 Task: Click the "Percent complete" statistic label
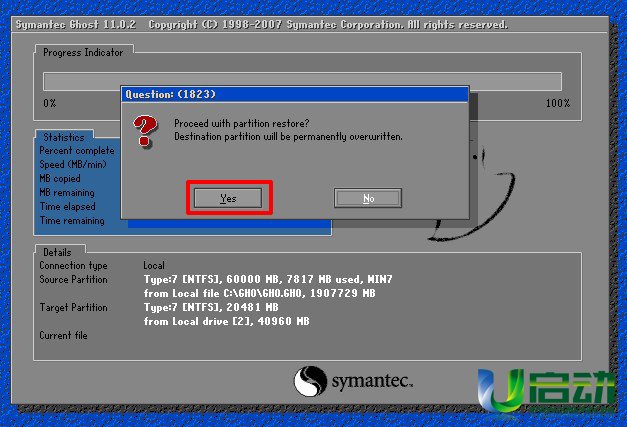[77, 151]
